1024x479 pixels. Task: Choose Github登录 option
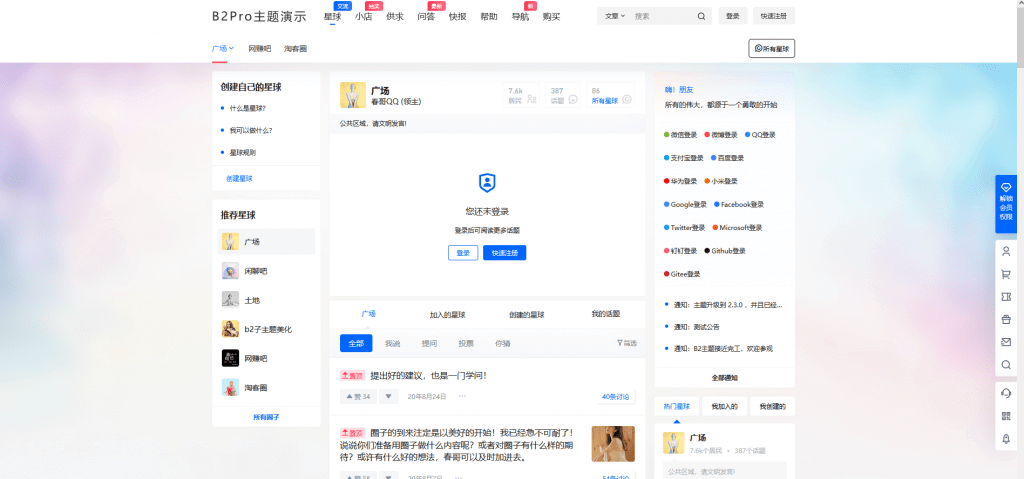click(725, 251)
